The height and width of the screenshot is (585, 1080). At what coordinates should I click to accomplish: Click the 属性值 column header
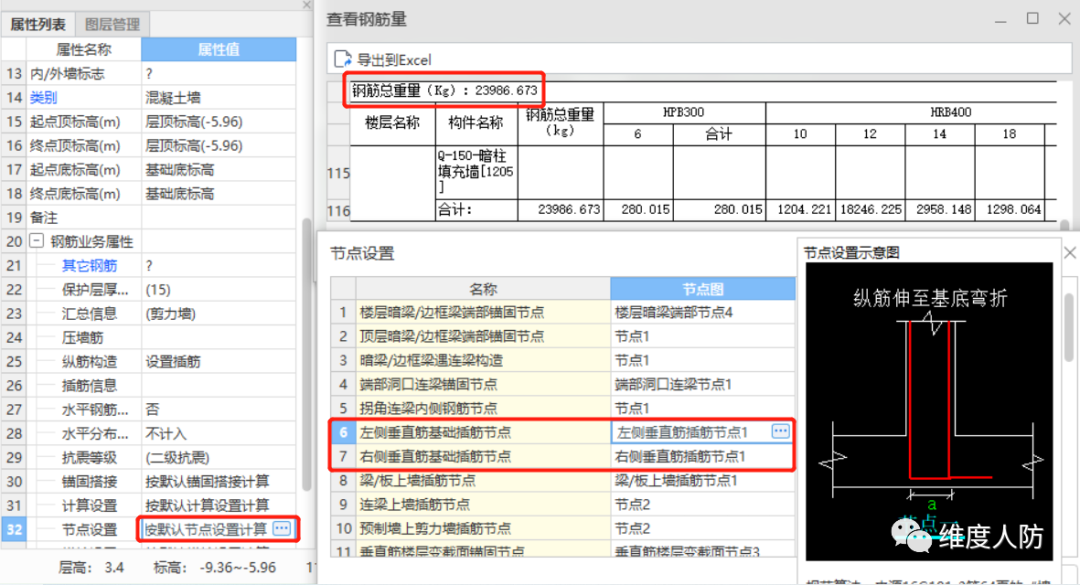tap(219, 50)
